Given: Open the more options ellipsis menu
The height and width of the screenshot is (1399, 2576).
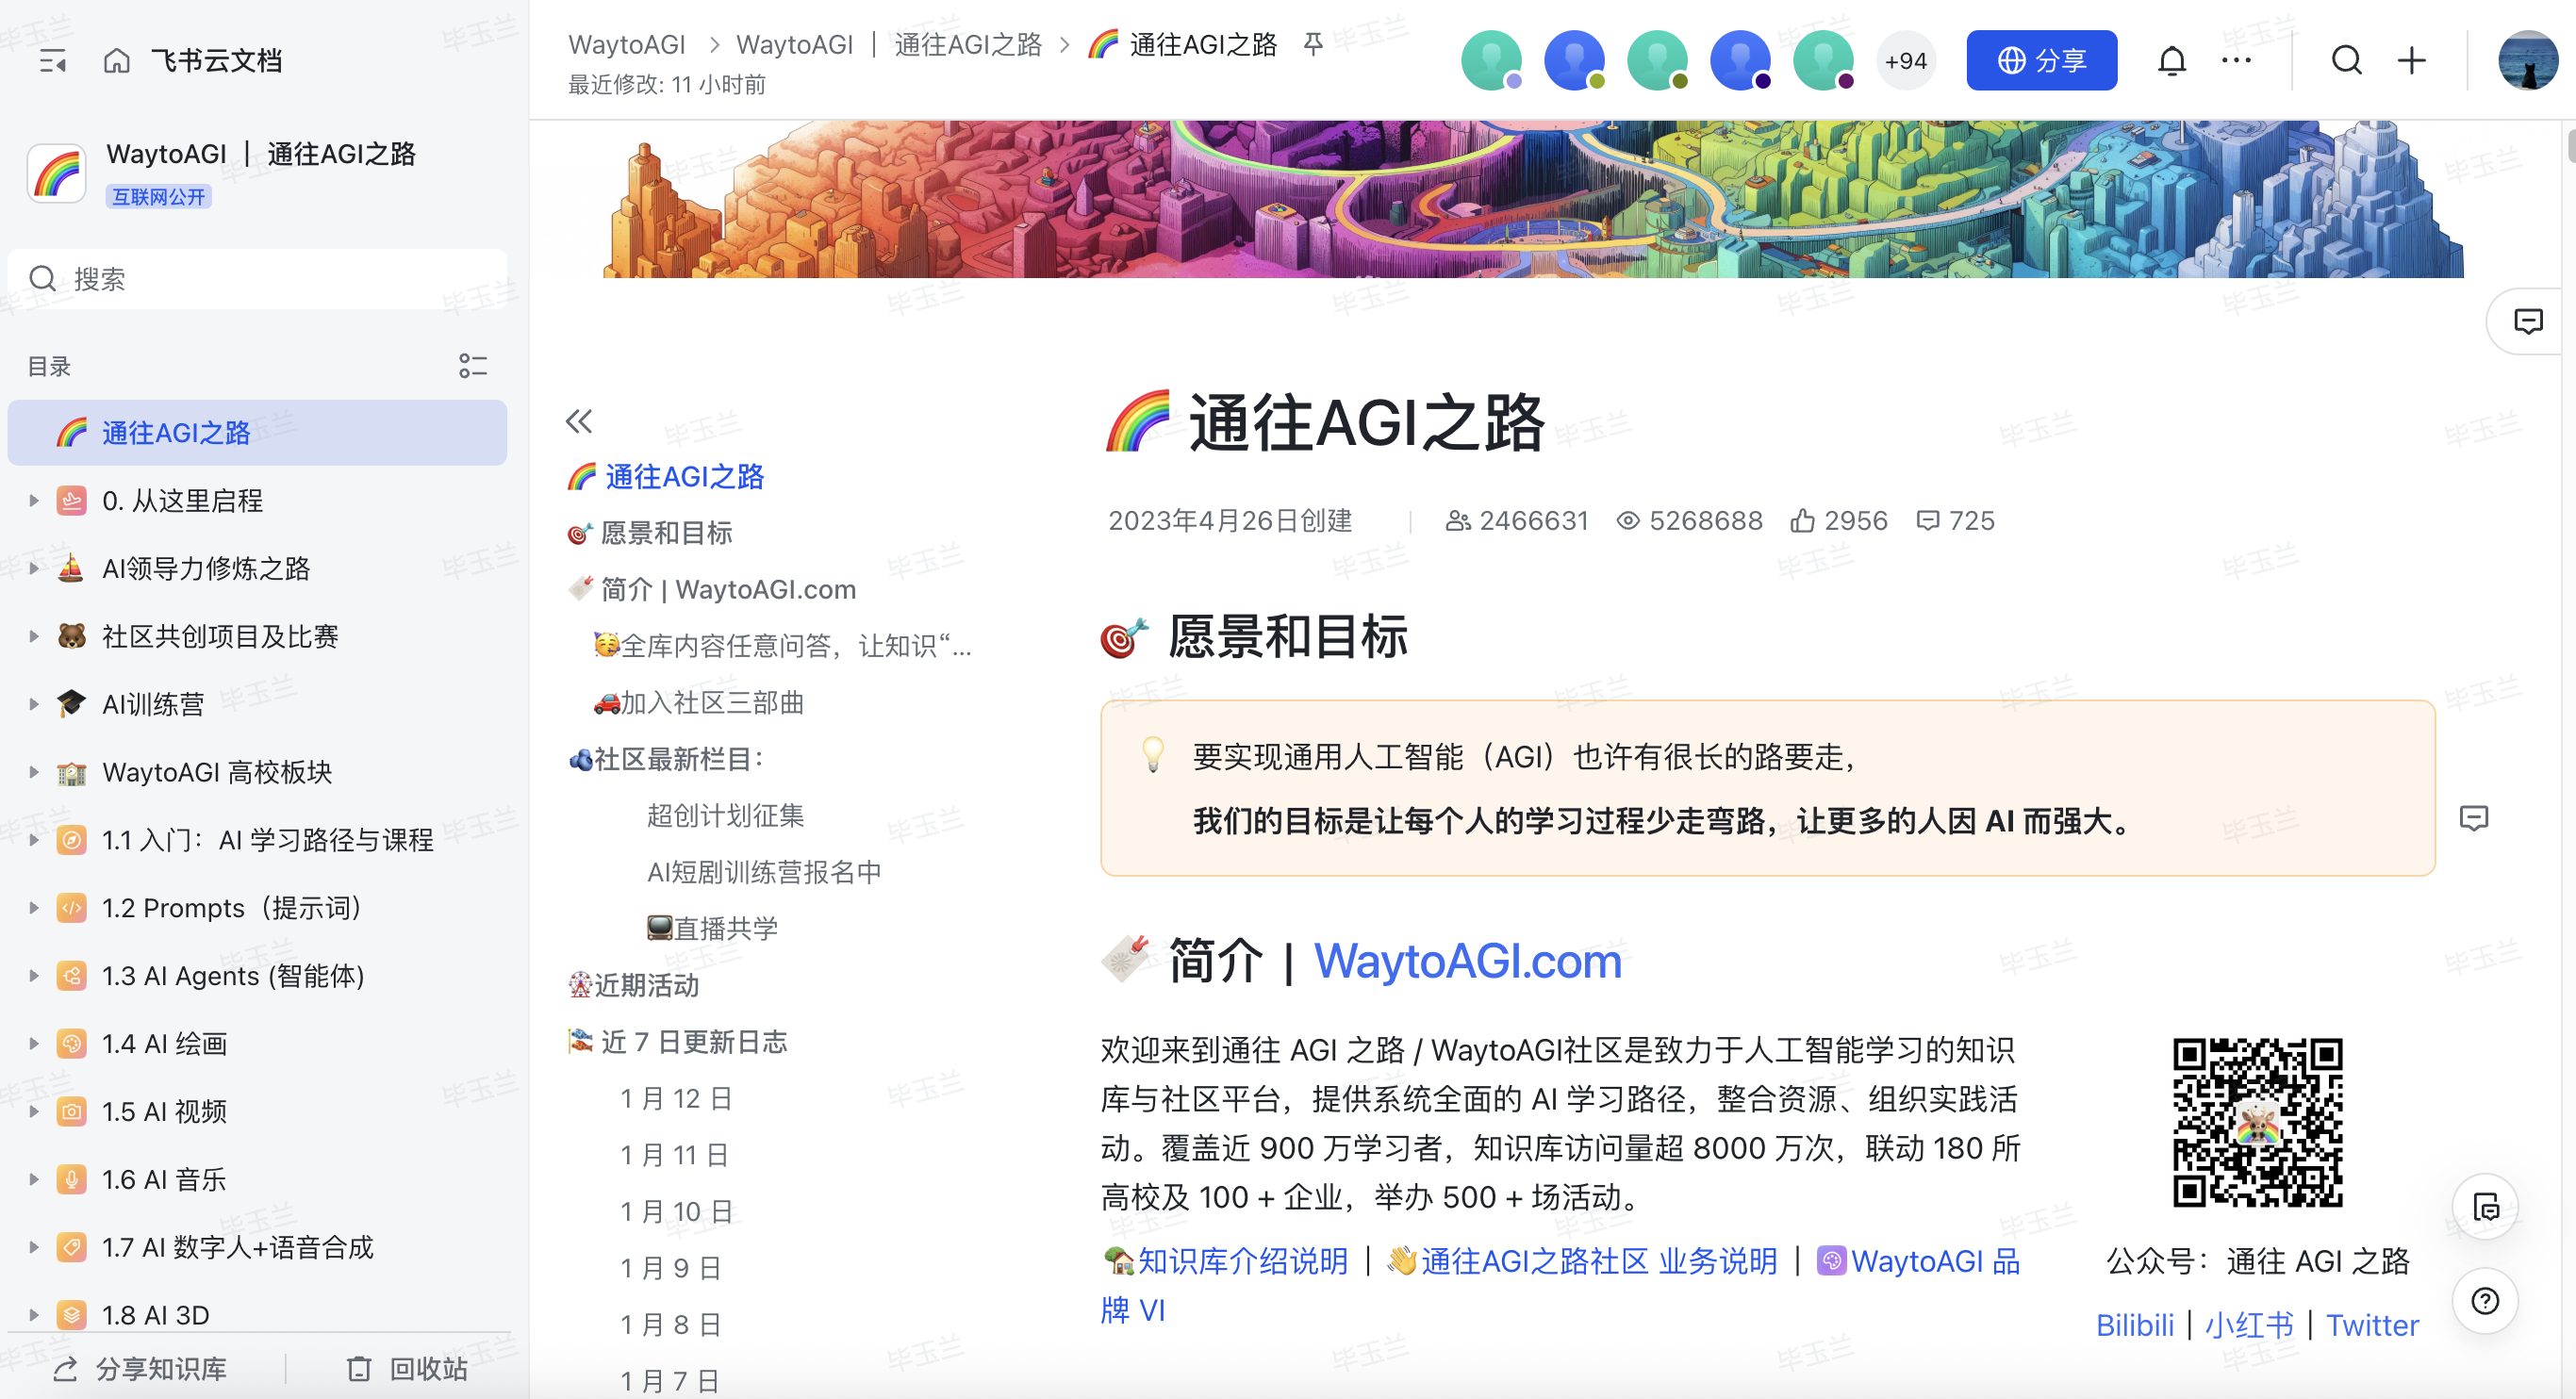Looking at the screenshot, I should [x=2235, y=61].
